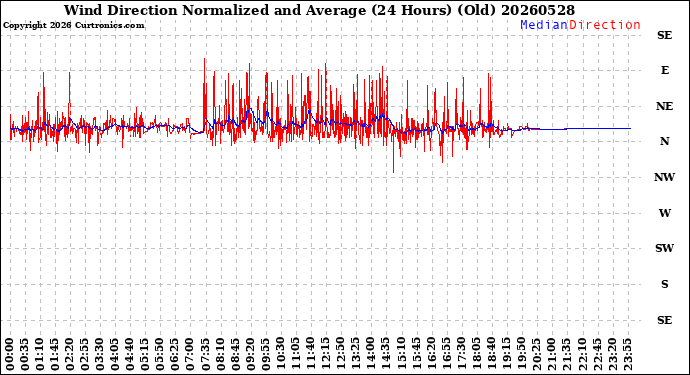This screenshot has width=690, height=375.
Task: Click the 12:15 time label
Action: 325,354
